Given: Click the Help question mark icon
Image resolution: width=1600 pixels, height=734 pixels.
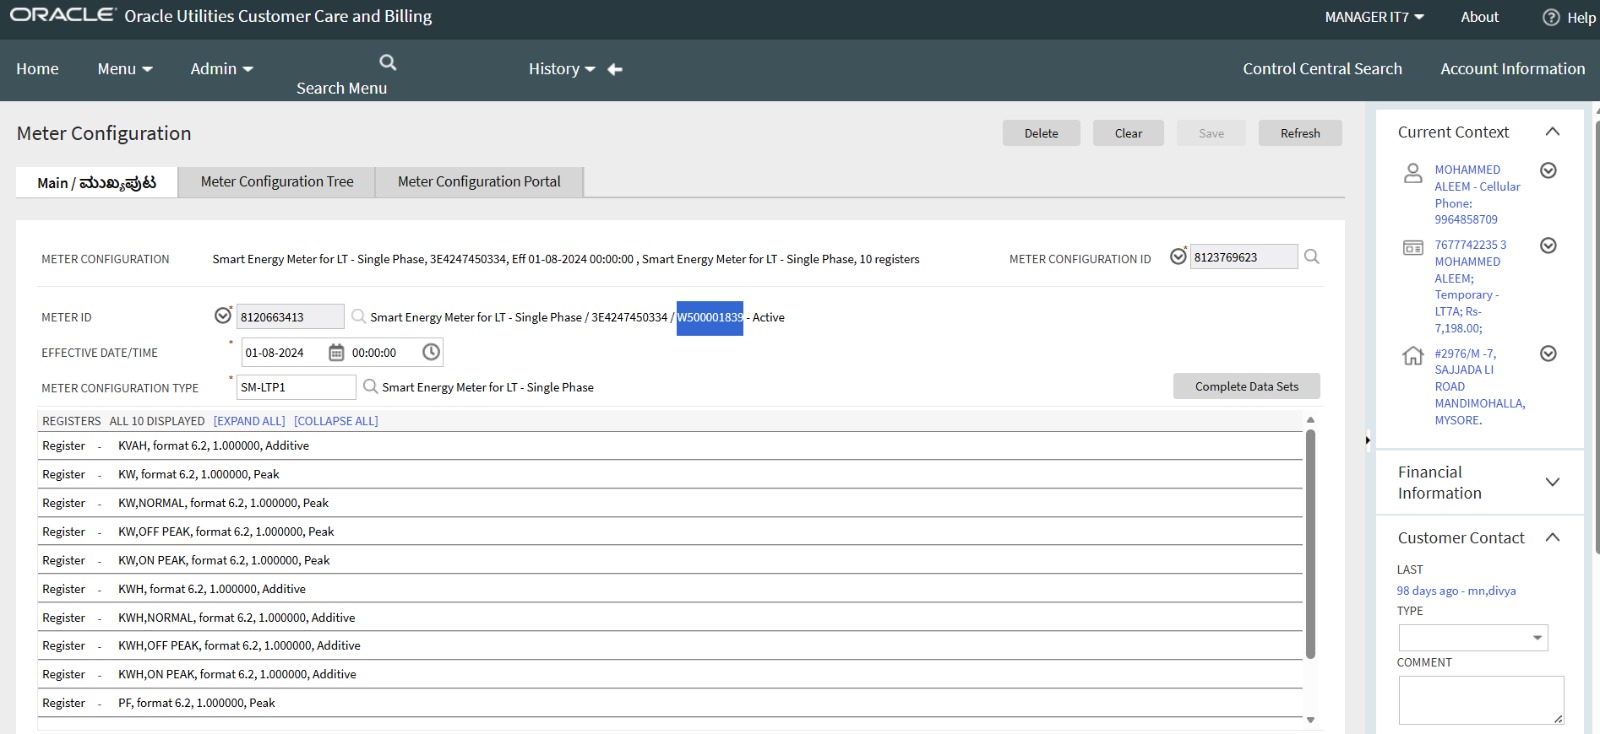Looking at the screenshot, I should tap(1551, 17).
